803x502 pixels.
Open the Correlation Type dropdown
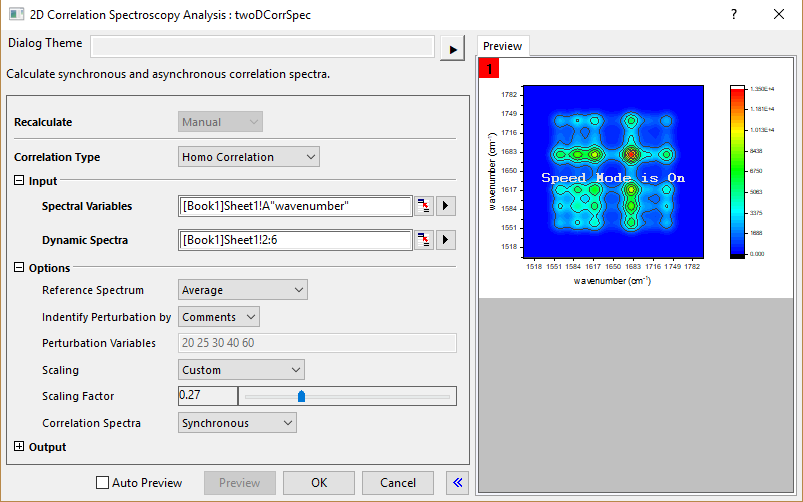(249, 157)
